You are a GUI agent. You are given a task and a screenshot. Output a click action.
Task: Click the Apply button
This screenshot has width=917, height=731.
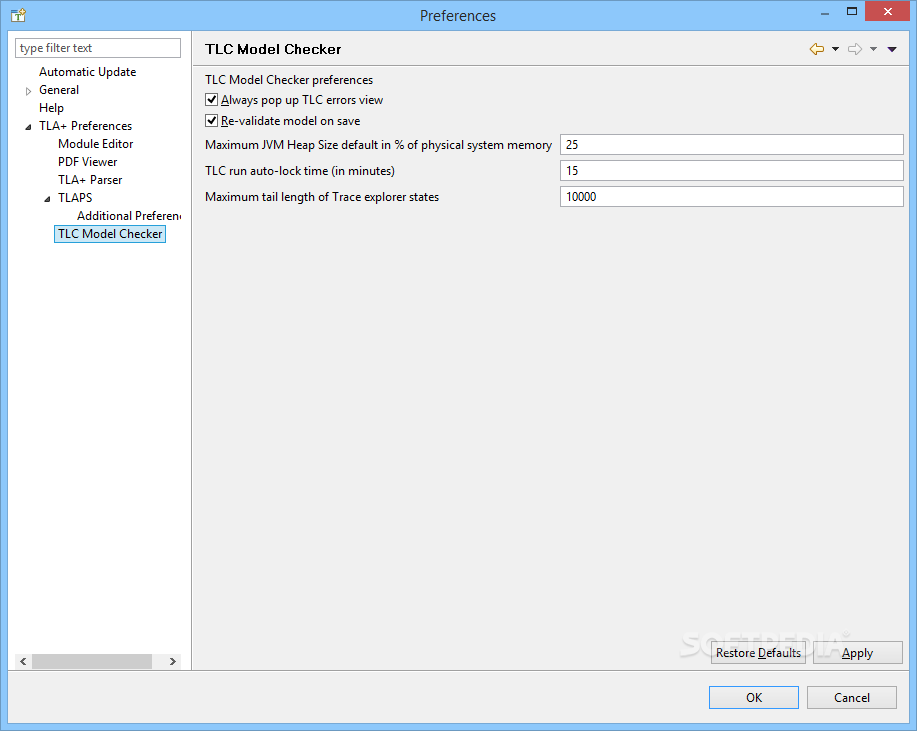point(857,653)
